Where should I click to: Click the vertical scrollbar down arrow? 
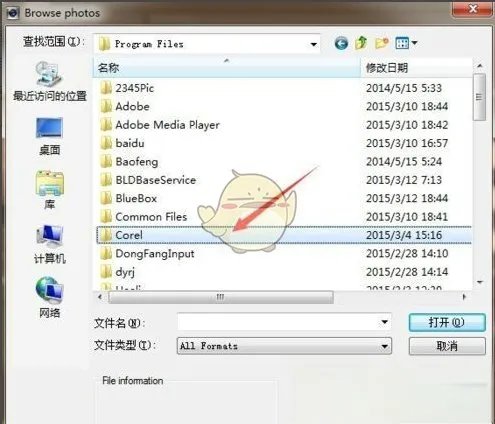coord(480,282)
